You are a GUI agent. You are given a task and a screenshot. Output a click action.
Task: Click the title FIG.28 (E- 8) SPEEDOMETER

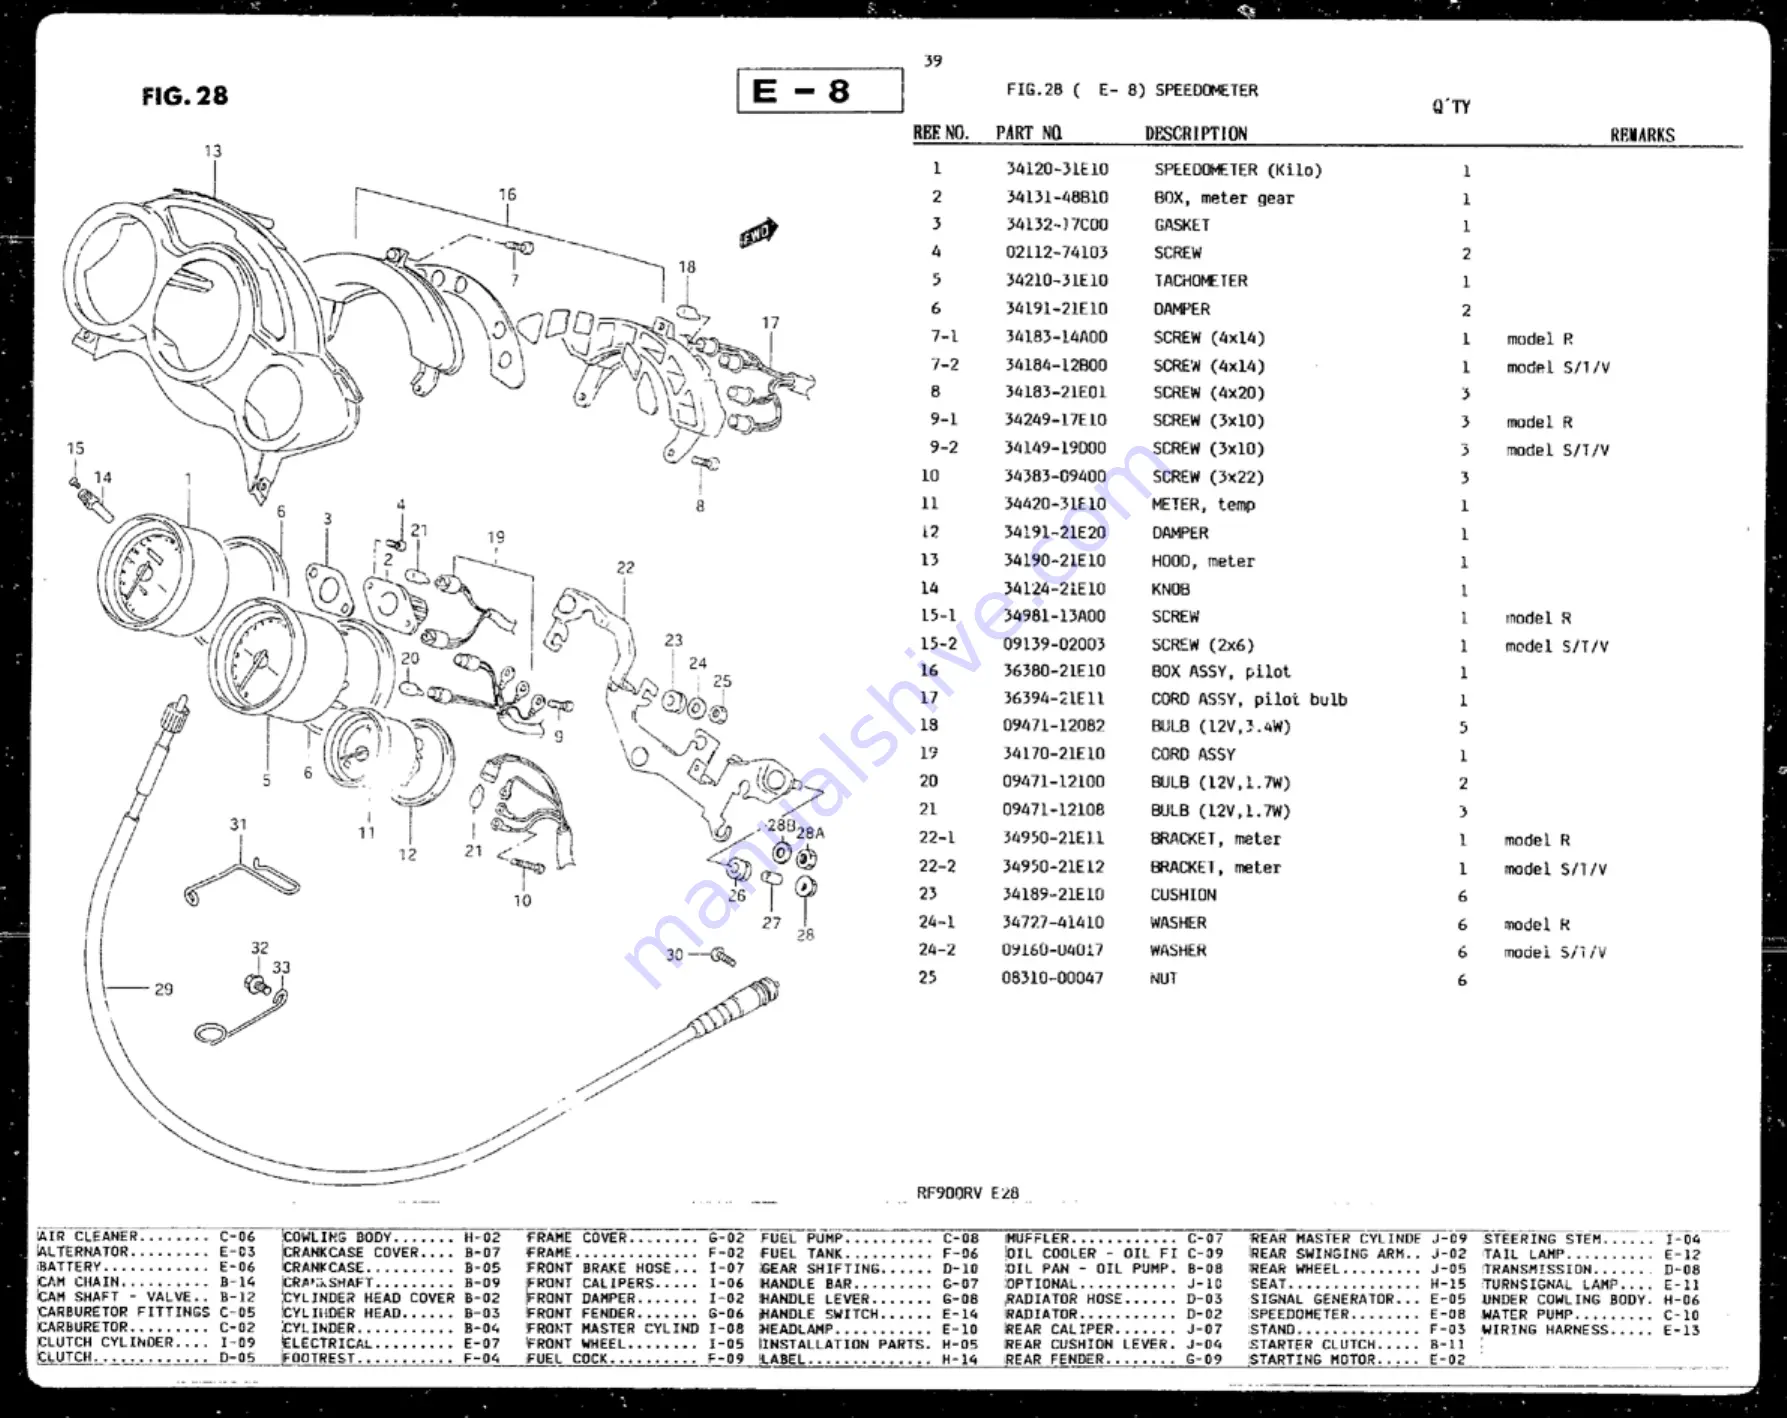pos(1132,90)
